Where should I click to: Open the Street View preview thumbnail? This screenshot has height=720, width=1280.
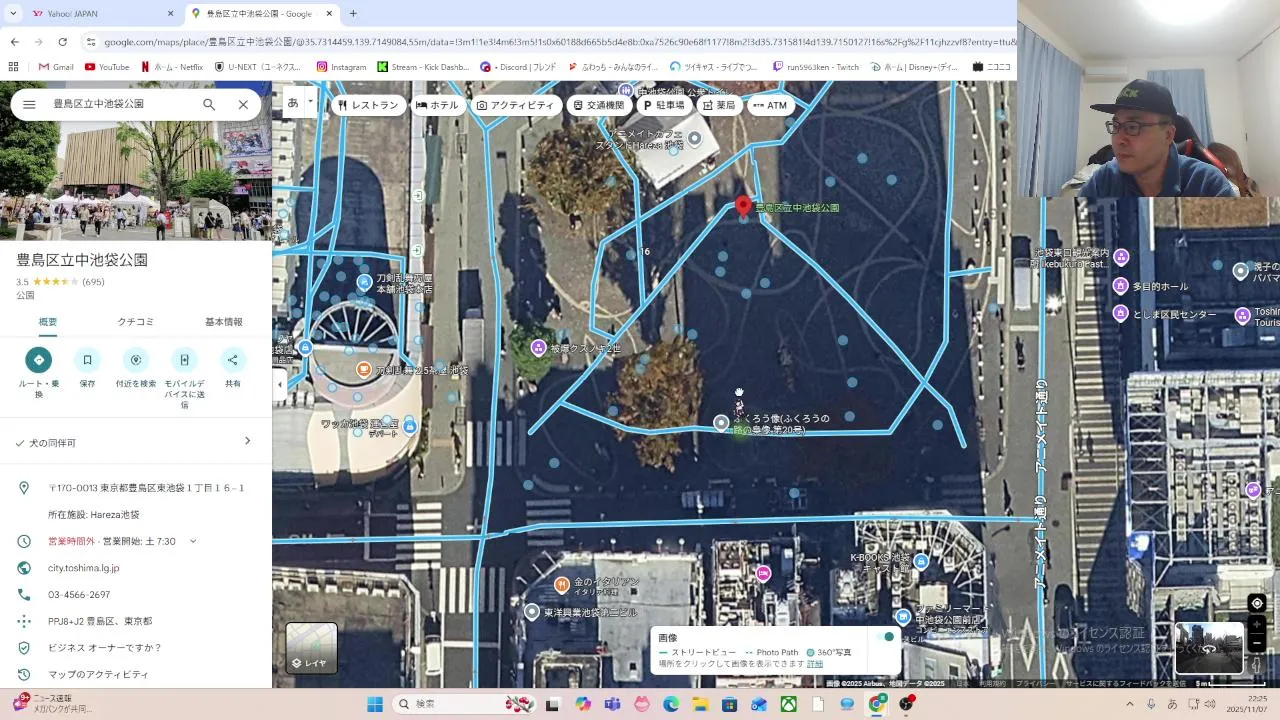tap(1209, 648)
